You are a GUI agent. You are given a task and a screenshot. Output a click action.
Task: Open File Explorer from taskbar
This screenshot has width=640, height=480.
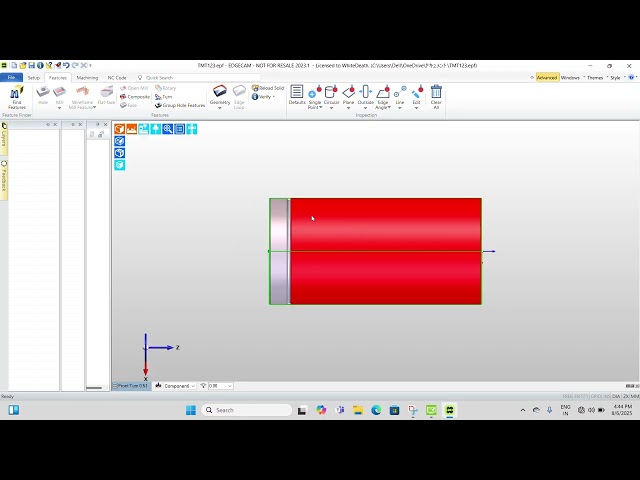pos(358,410)
